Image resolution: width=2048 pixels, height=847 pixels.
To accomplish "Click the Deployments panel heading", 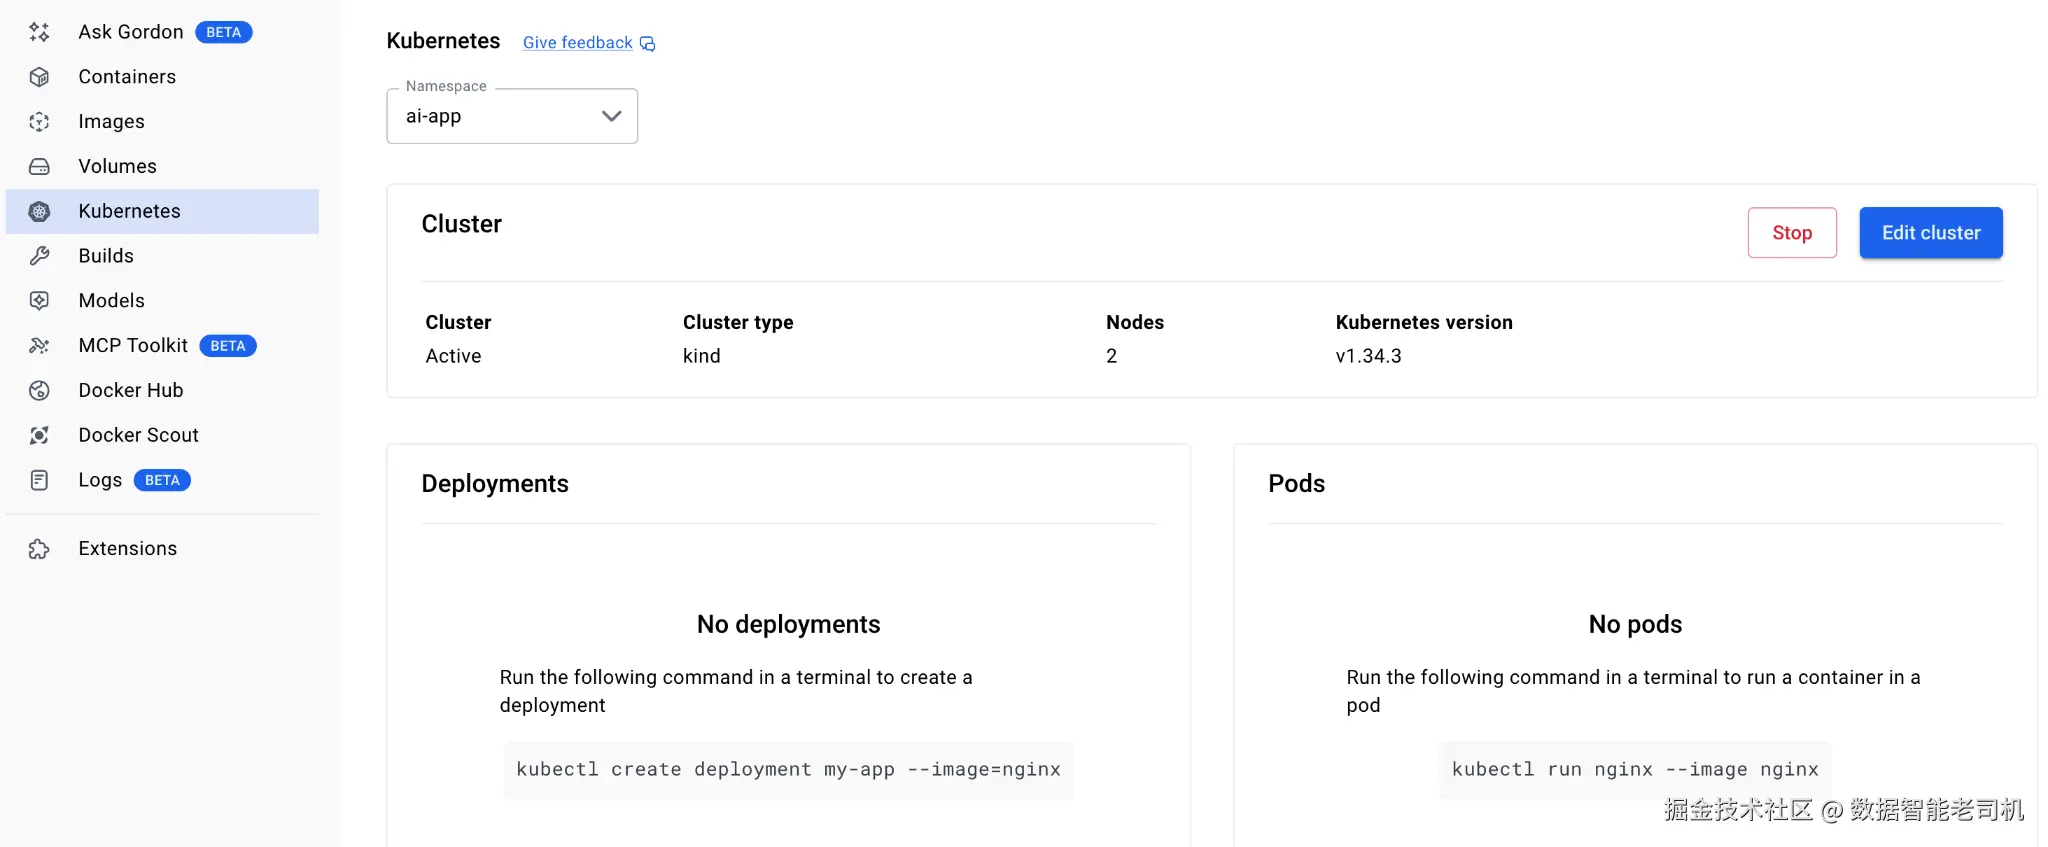I will pos(495,484).
